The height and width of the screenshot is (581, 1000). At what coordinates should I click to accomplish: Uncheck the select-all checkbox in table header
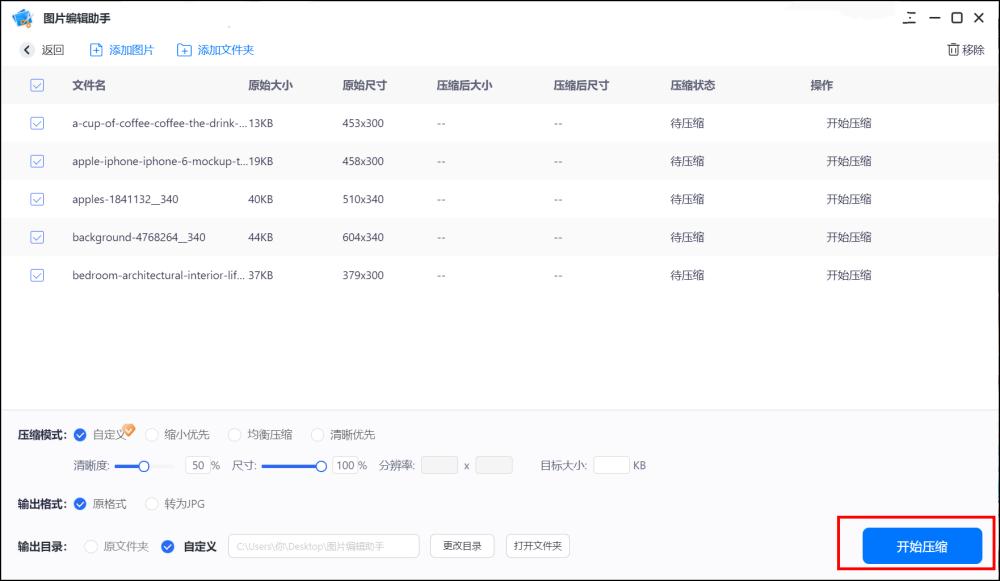37,85
